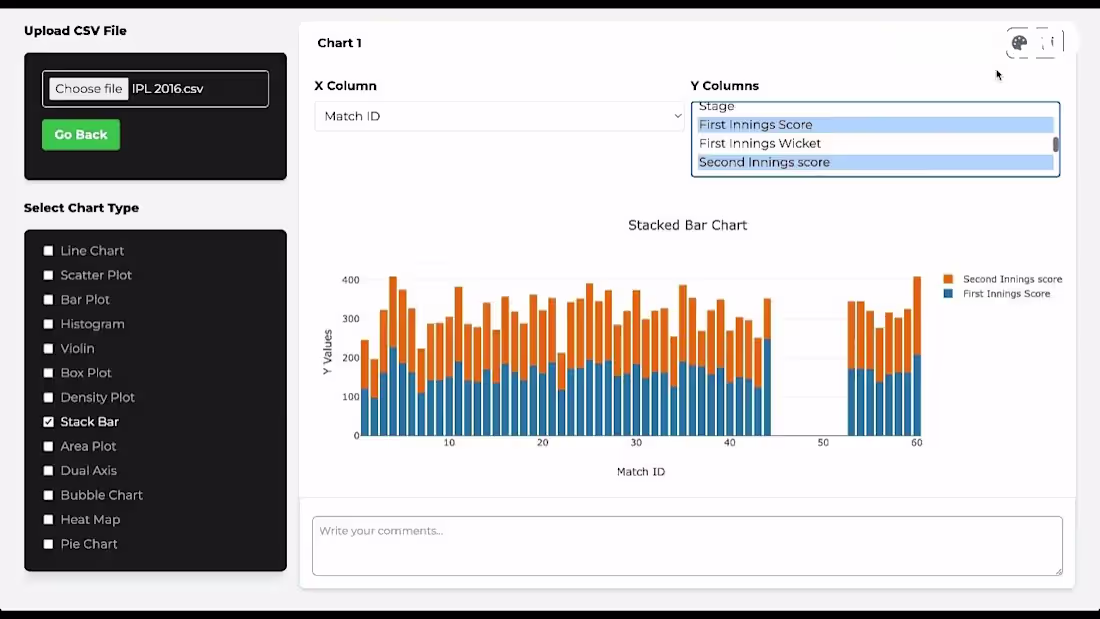The height and width of the screenshot is (619, 1100).
Task: Enable the Line Chart type
Action: [x=48, y=250]
